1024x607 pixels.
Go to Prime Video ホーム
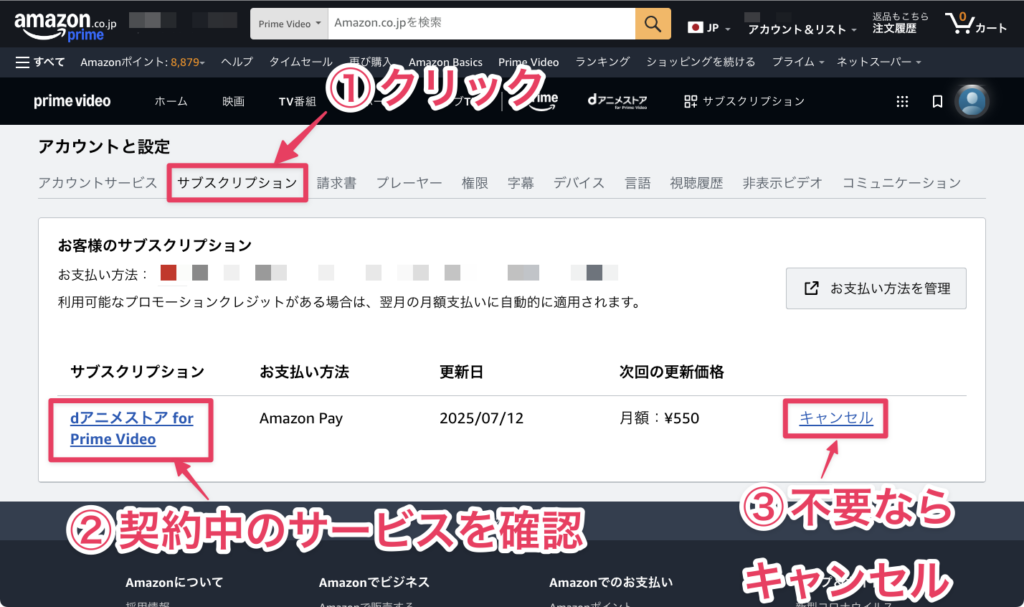[x=170, y=101]
